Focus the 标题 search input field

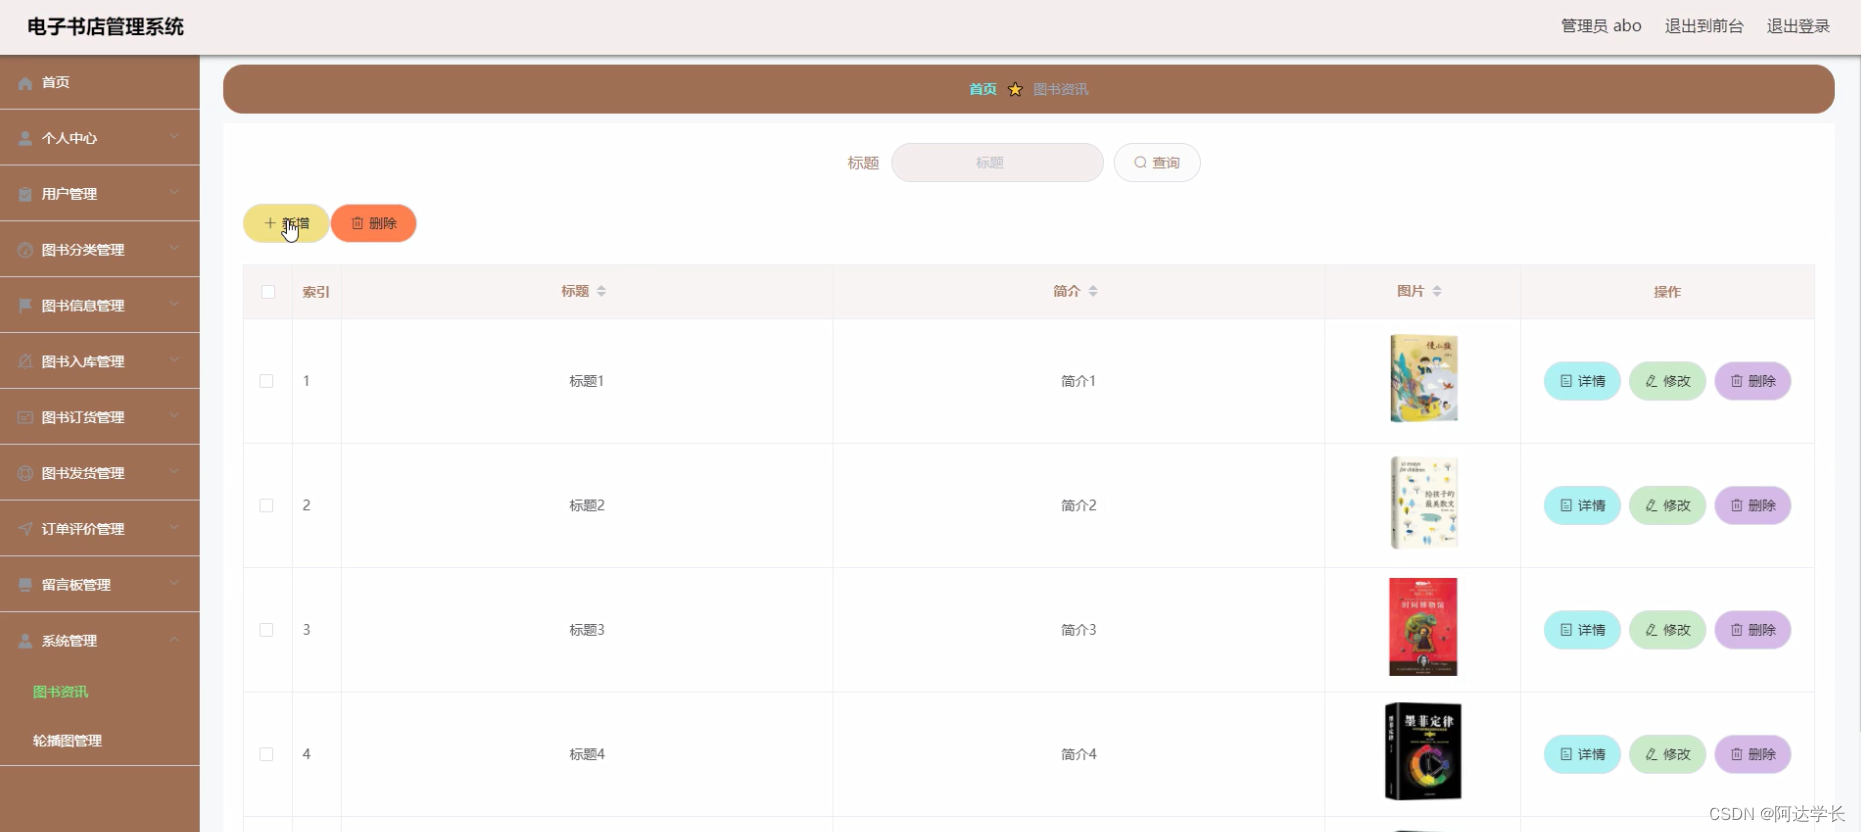pos(997,162)
